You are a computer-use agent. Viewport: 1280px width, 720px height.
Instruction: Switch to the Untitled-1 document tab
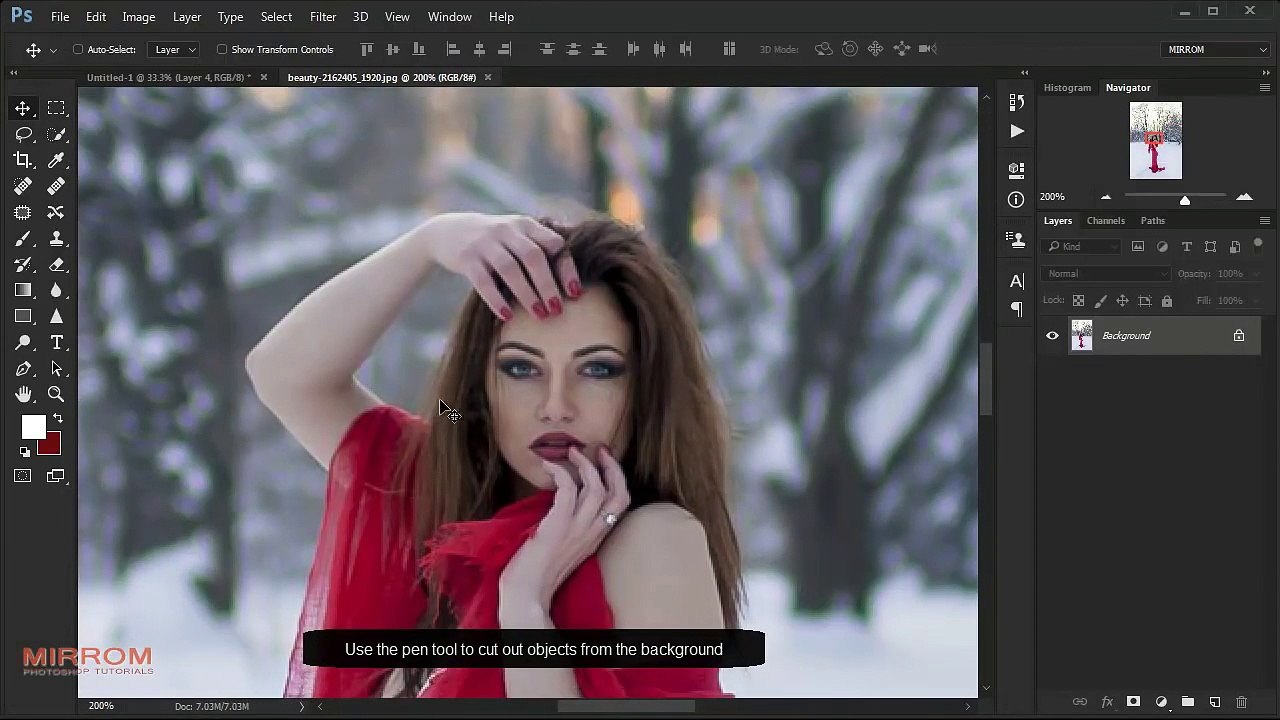[169, 77]
